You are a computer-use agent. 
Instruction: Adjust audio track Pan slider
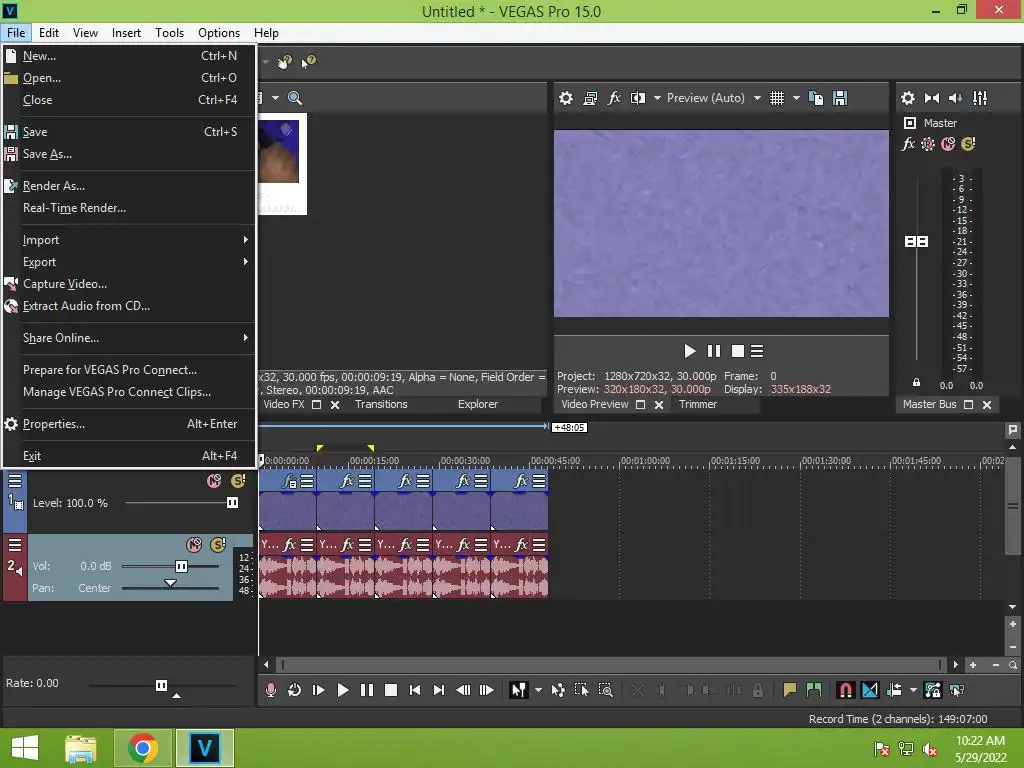point(170,584)
